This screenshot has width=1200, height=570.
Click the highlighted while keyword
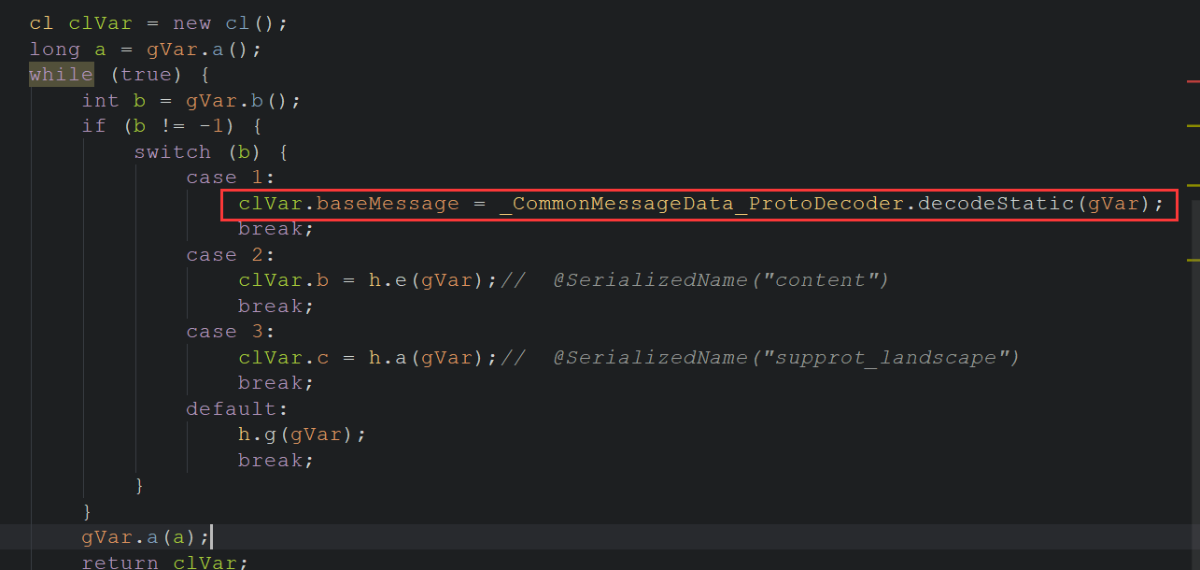[61, 75]
